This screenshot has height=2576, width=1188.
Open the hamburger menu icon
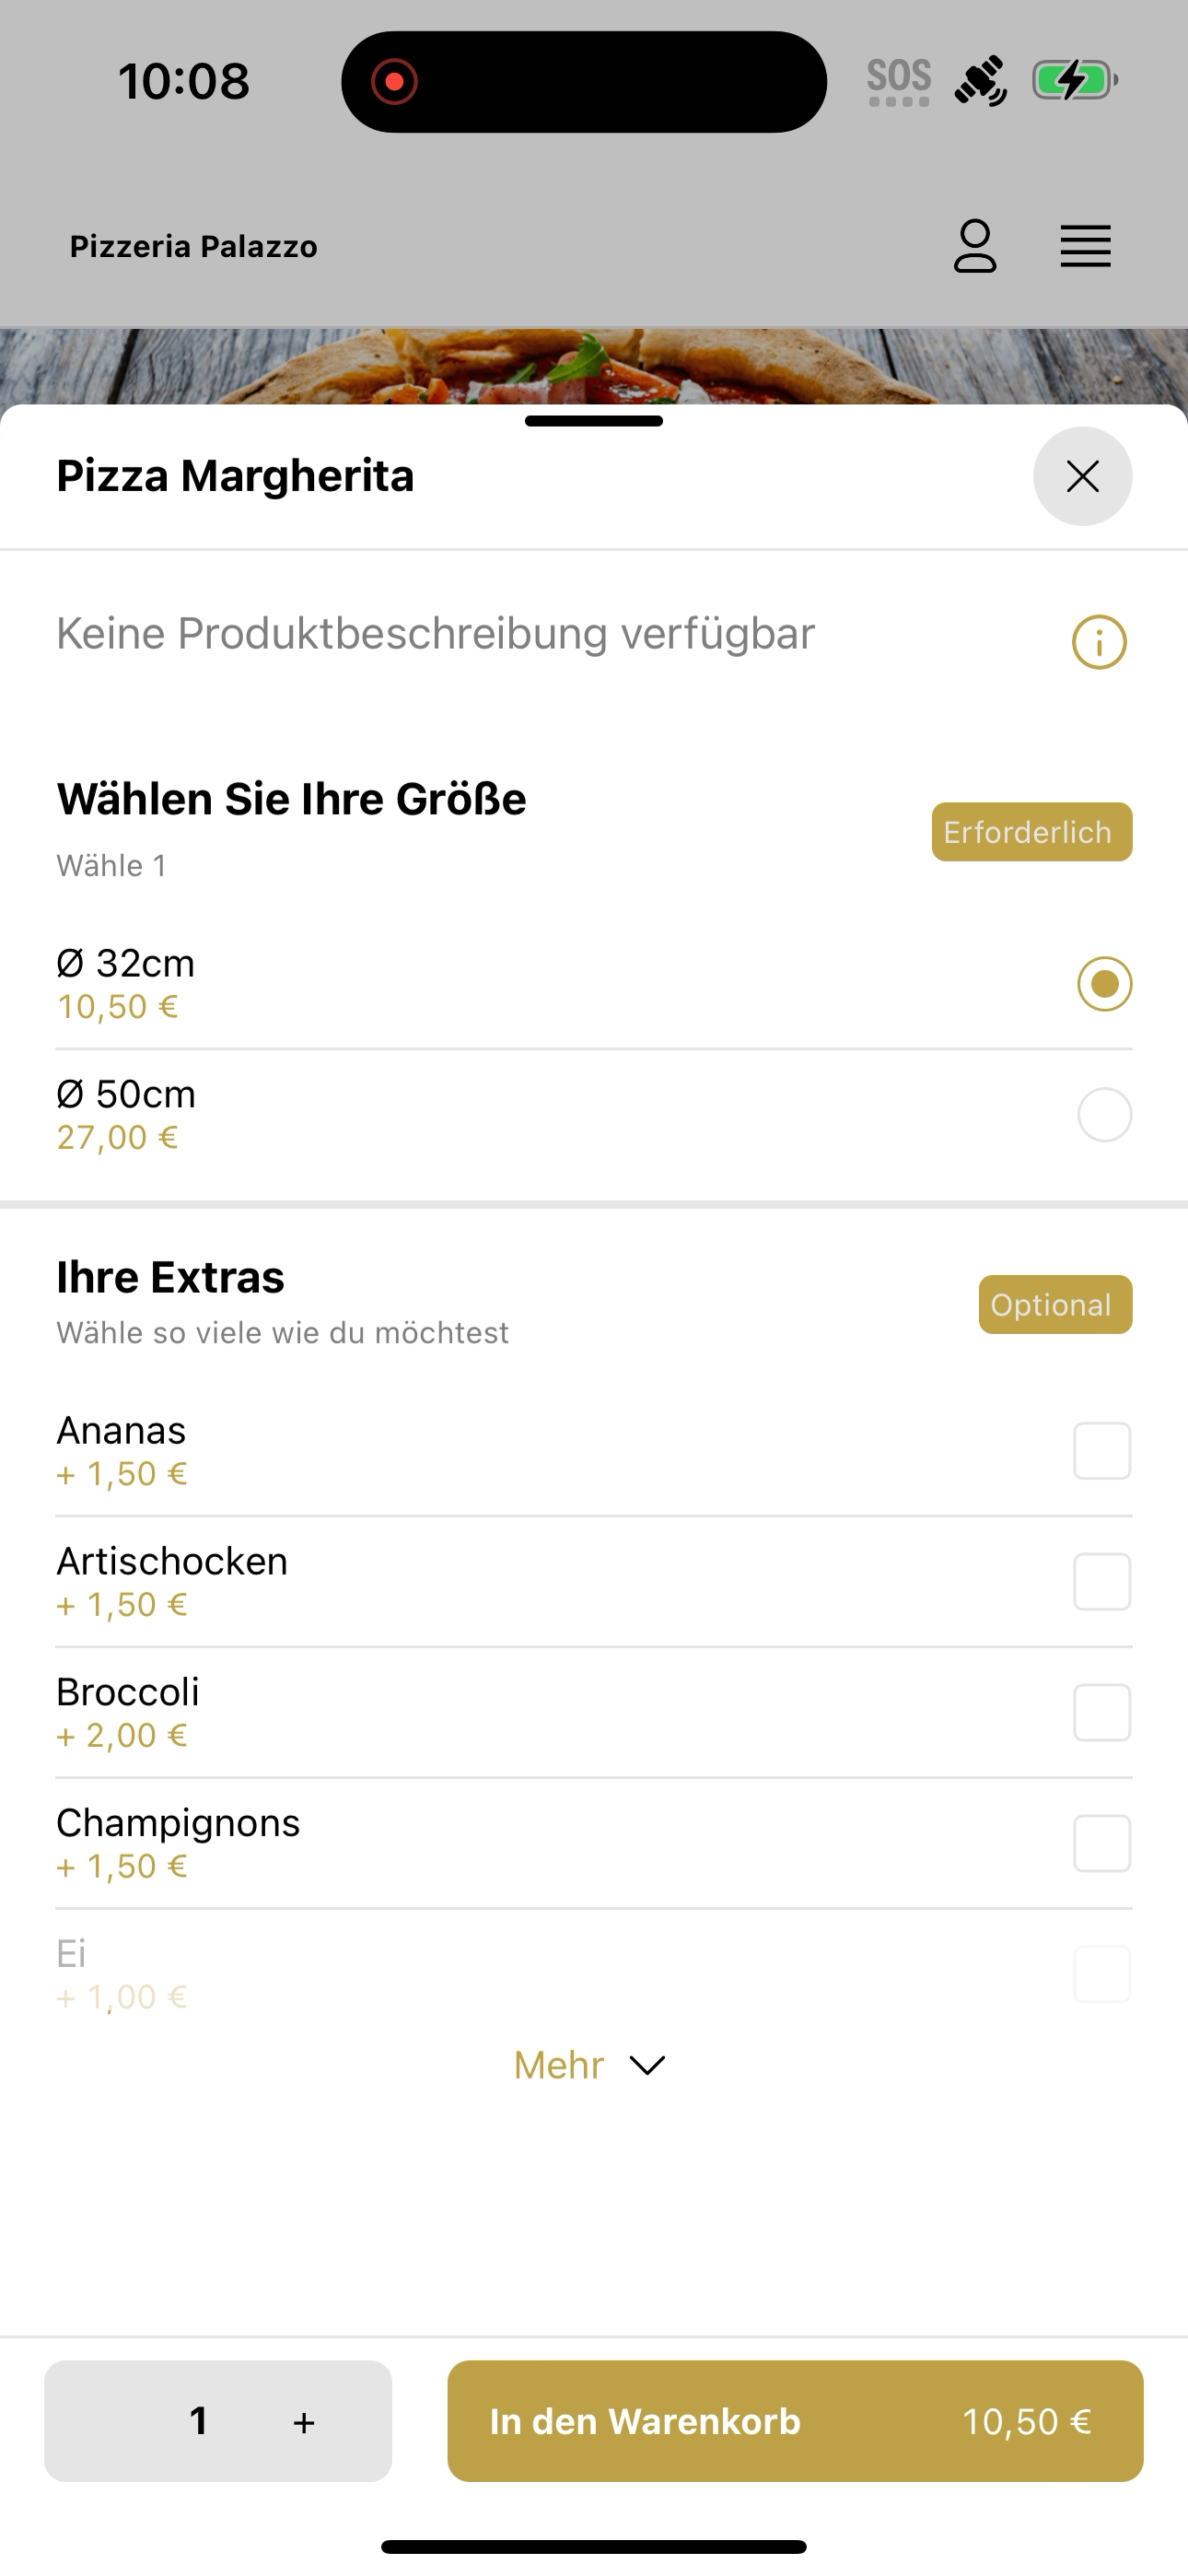coord(1085,246)
